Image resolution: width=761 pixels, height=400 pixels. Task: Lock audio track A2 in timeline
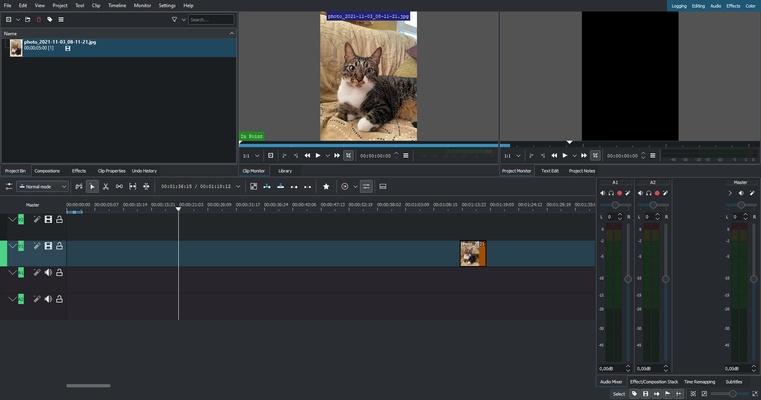(59, 299)
